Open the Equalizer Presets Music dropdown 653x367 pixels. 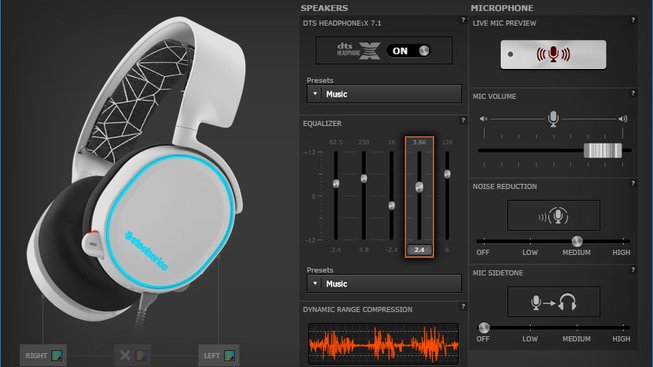coord(384,284)
